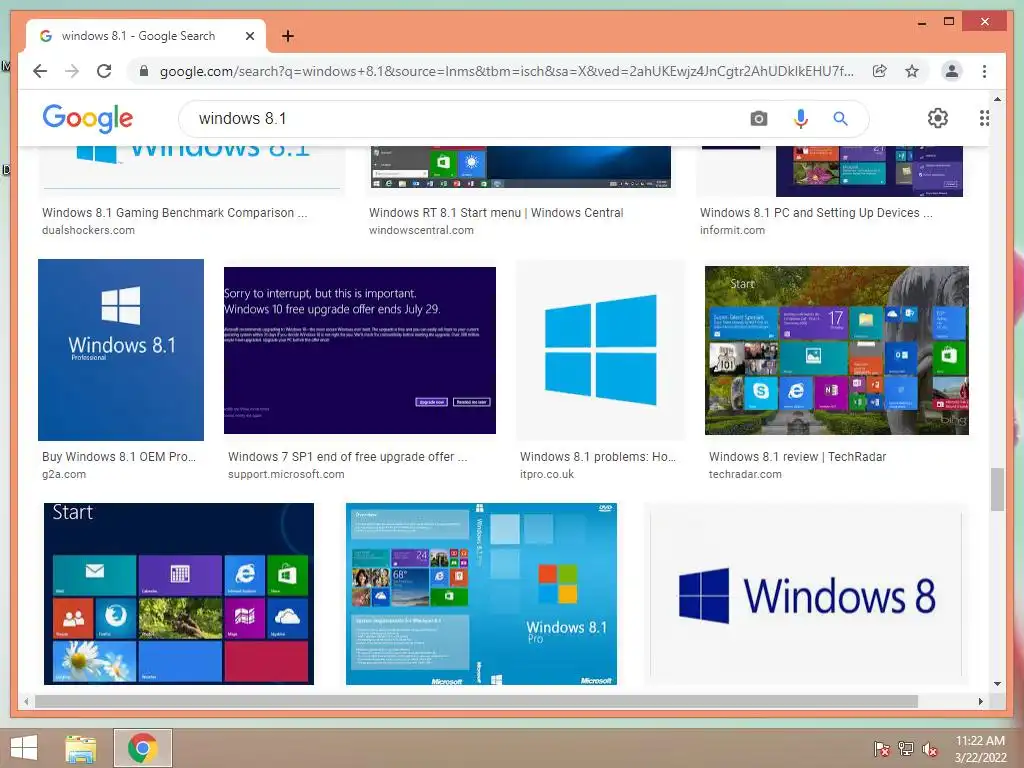Select the Windows 8.1 Professional blue thumbnail
Image resolution: width=1024 pixels, height=768 pixels.
coord(121,350)
